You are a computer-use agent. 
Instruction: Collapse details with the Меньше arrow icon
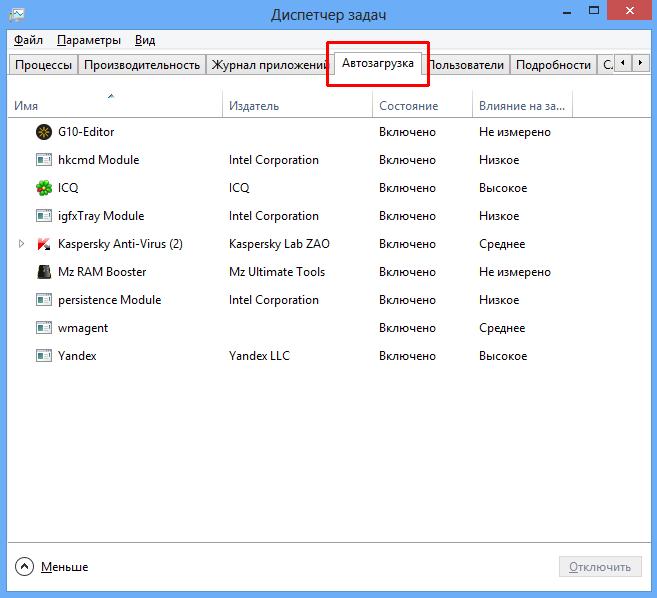[x=24, y=567]
